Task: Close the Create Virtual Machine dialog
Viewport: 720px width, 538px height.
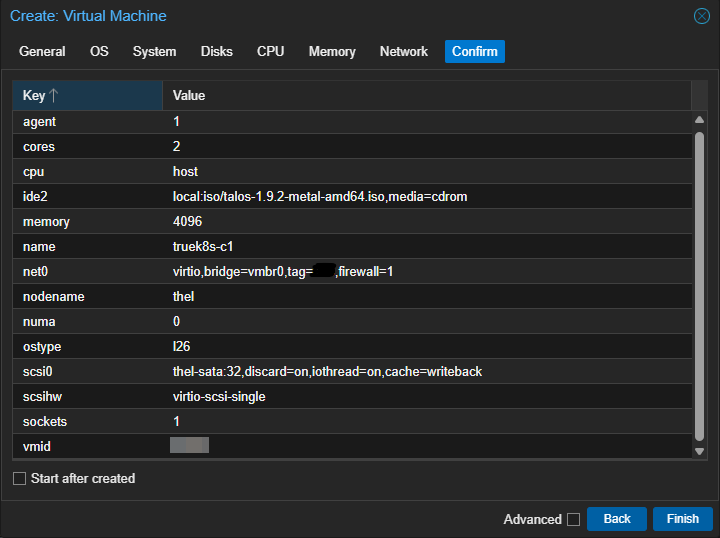Action: (x=702, y=16)
